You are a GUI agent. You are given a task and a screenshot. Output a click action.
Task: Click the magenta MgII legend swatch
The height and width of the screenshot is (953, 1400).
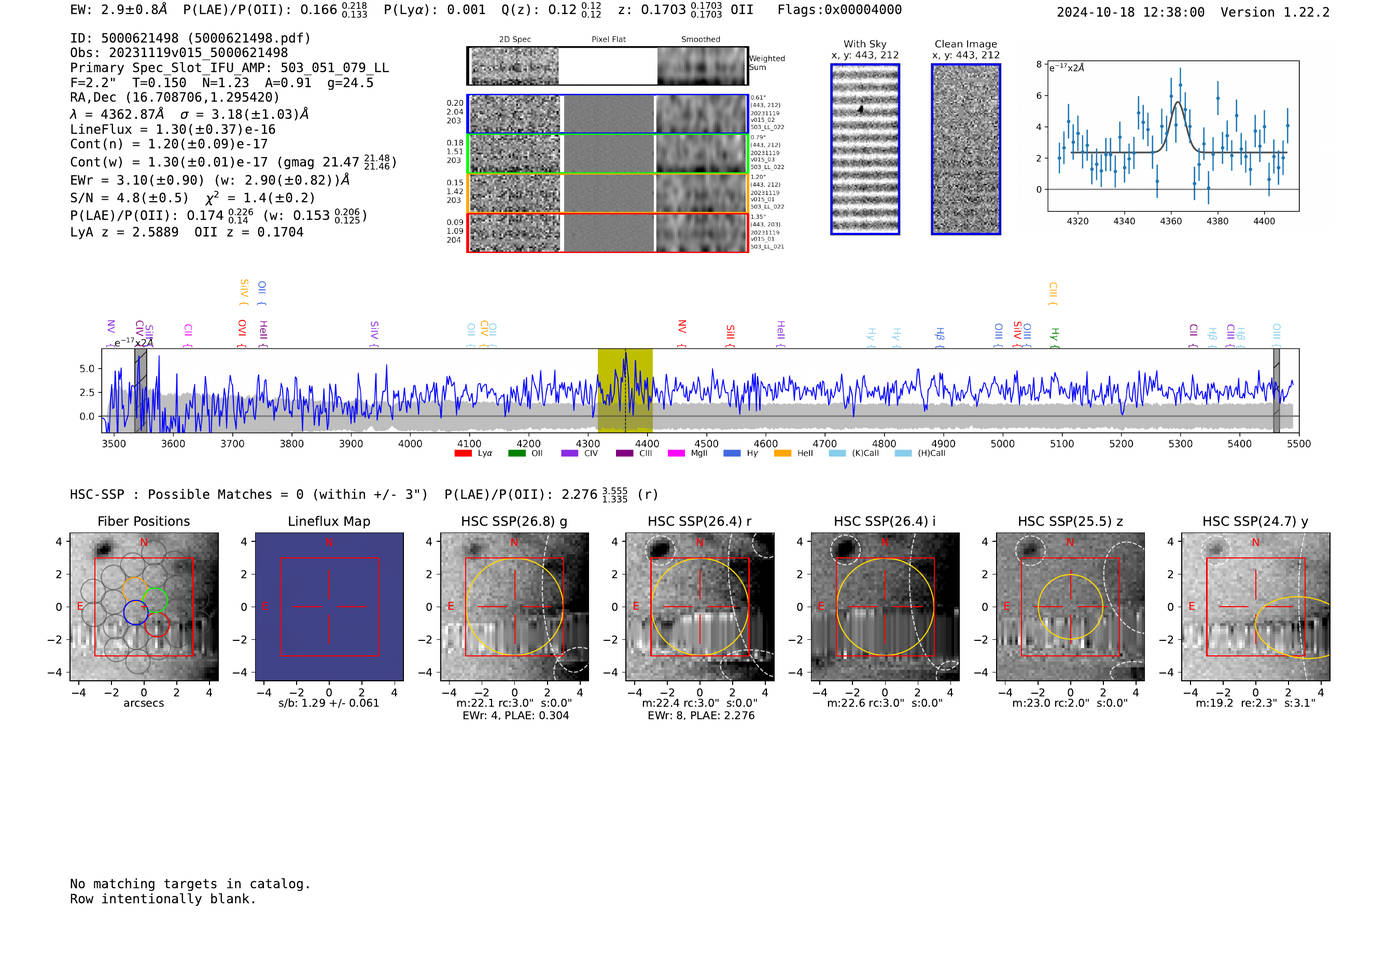click(x=677, y=453)
